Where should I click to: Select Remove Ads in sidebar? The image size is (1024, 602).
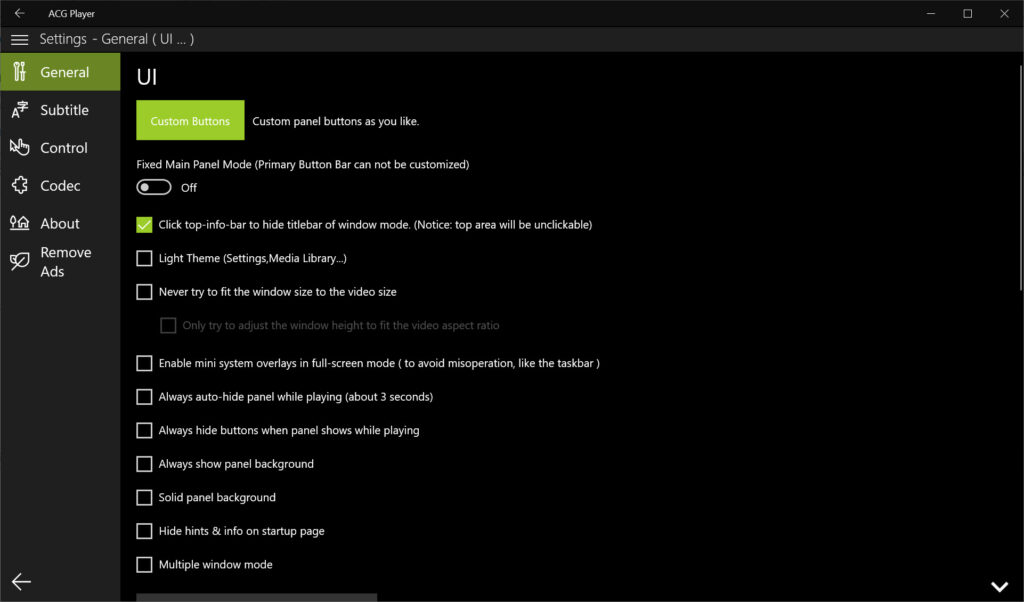[60, 262]
